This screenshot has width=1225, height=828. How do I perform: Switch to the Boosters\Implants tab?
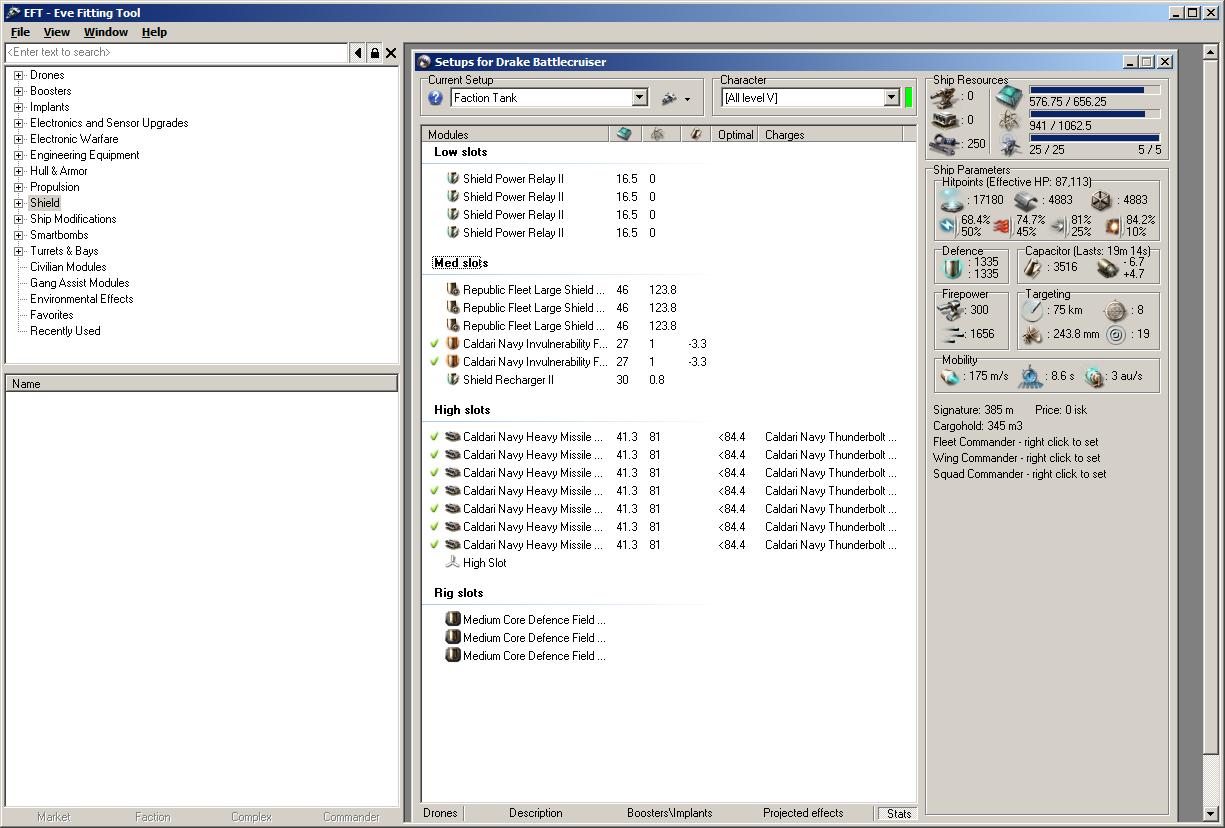click(x=670, y=813)
